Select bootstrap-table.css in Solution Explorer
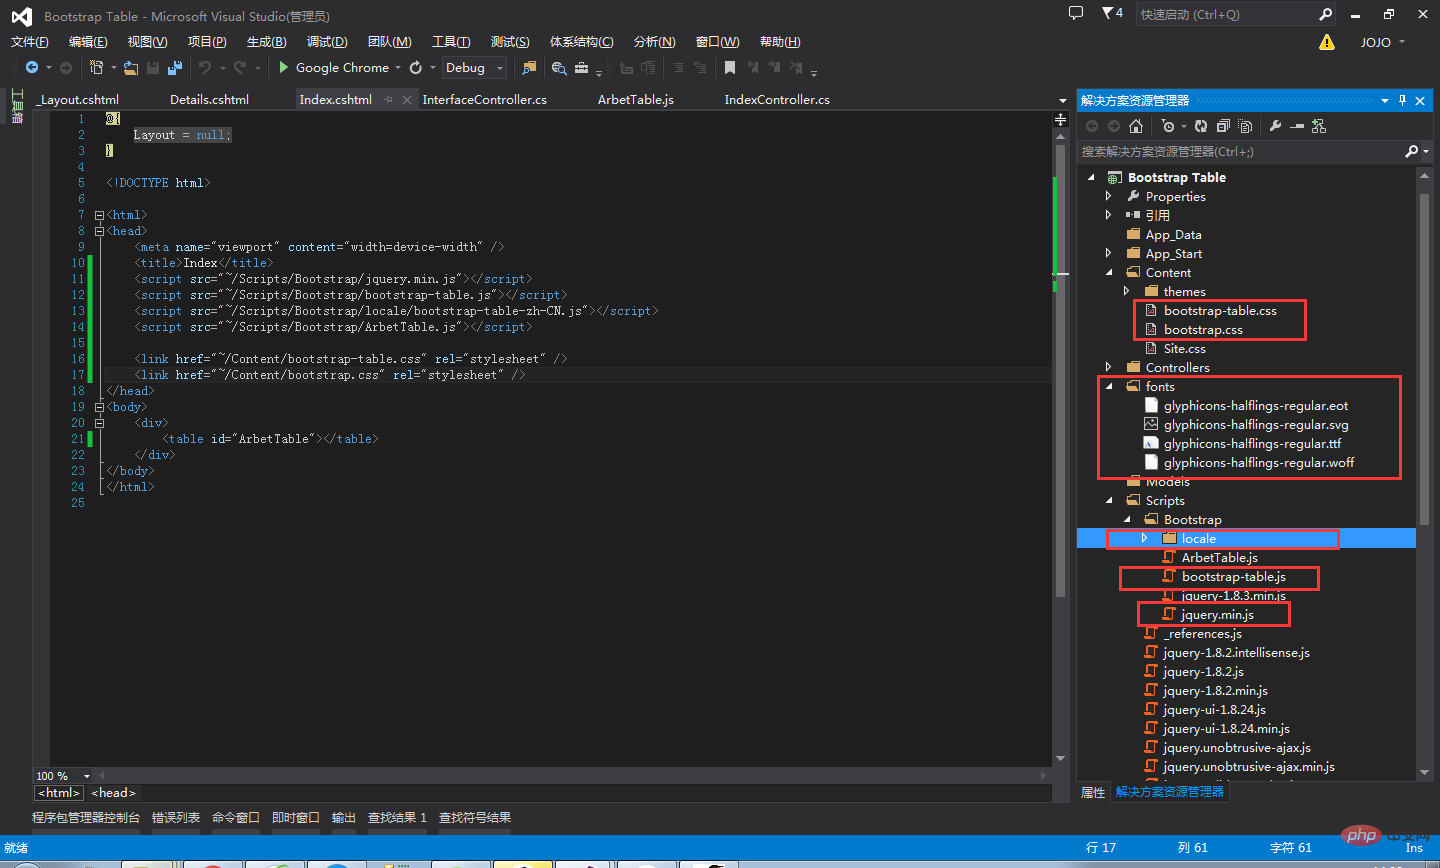Screen dimensions: 1440x868 point(1220,310)
